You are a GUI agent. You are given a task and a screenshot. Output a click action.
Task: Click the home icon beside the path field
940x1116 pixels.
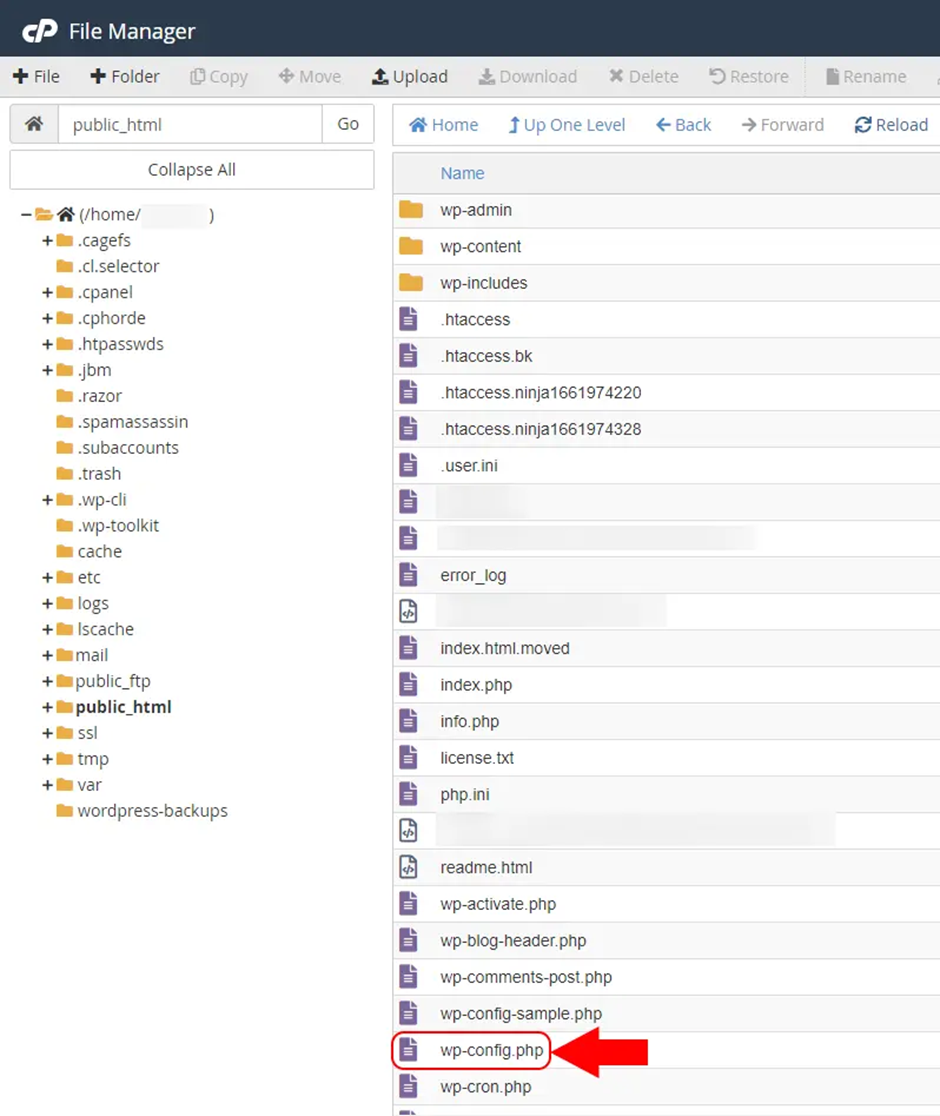(34, 124)
